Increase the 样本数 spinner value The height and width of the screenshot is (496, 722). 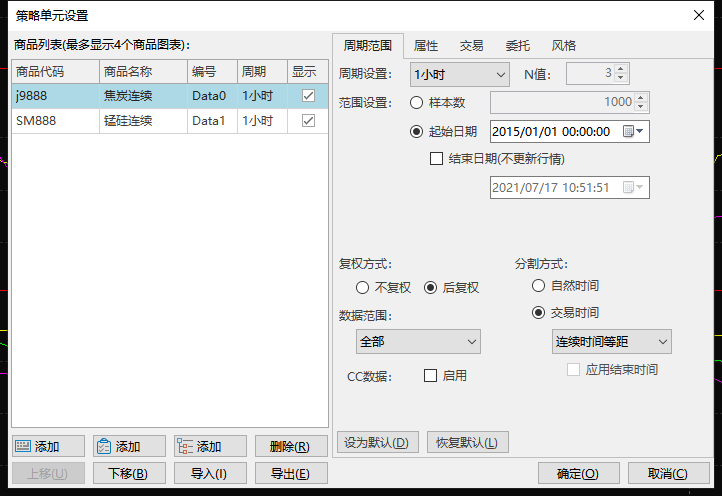(x=643, y=97)
